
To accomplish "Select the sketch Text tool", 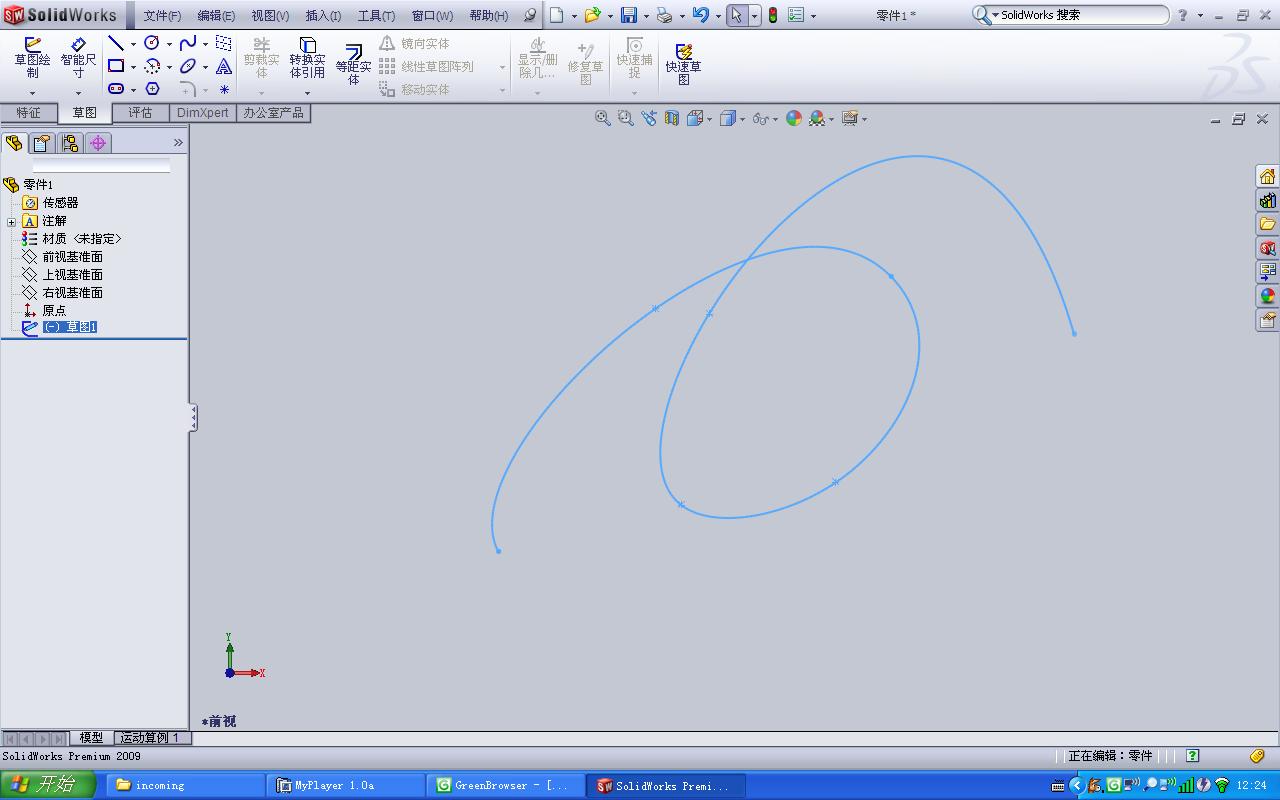I will tap(224, 66).
